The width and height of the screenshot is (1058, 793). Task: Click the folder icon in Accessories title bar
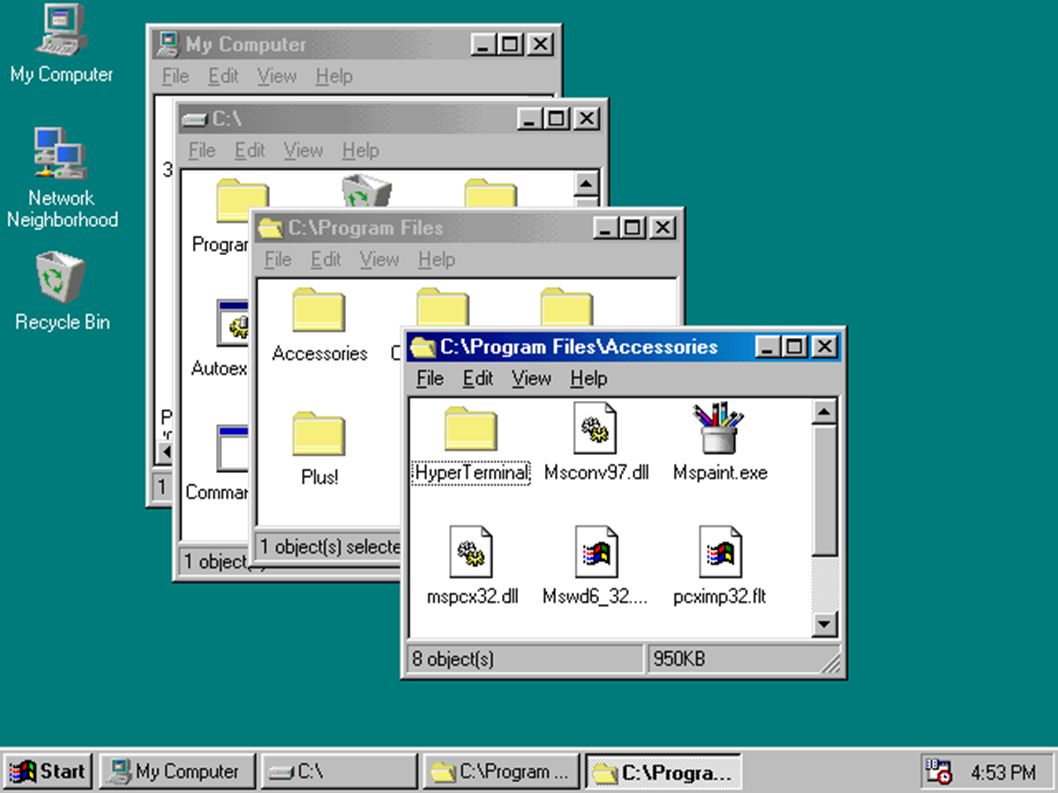point(423,347)
